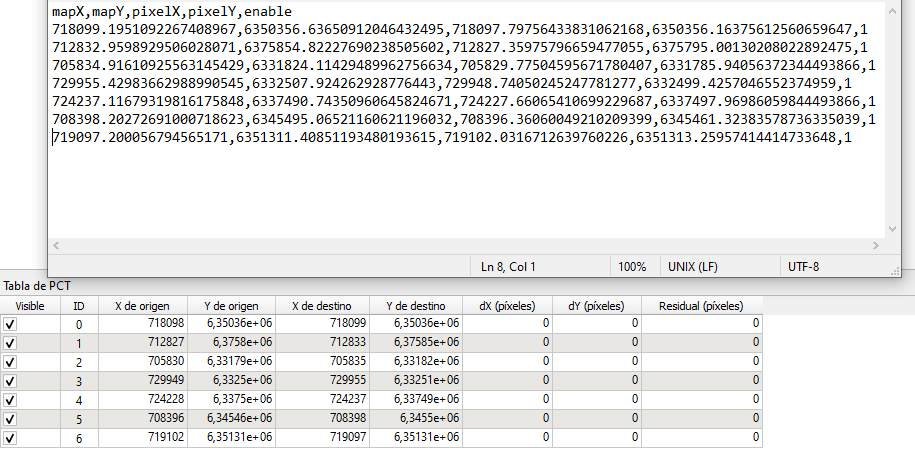
Task: Click the UTF-8 encoding status entry
Action: click(x=803, y=267)
